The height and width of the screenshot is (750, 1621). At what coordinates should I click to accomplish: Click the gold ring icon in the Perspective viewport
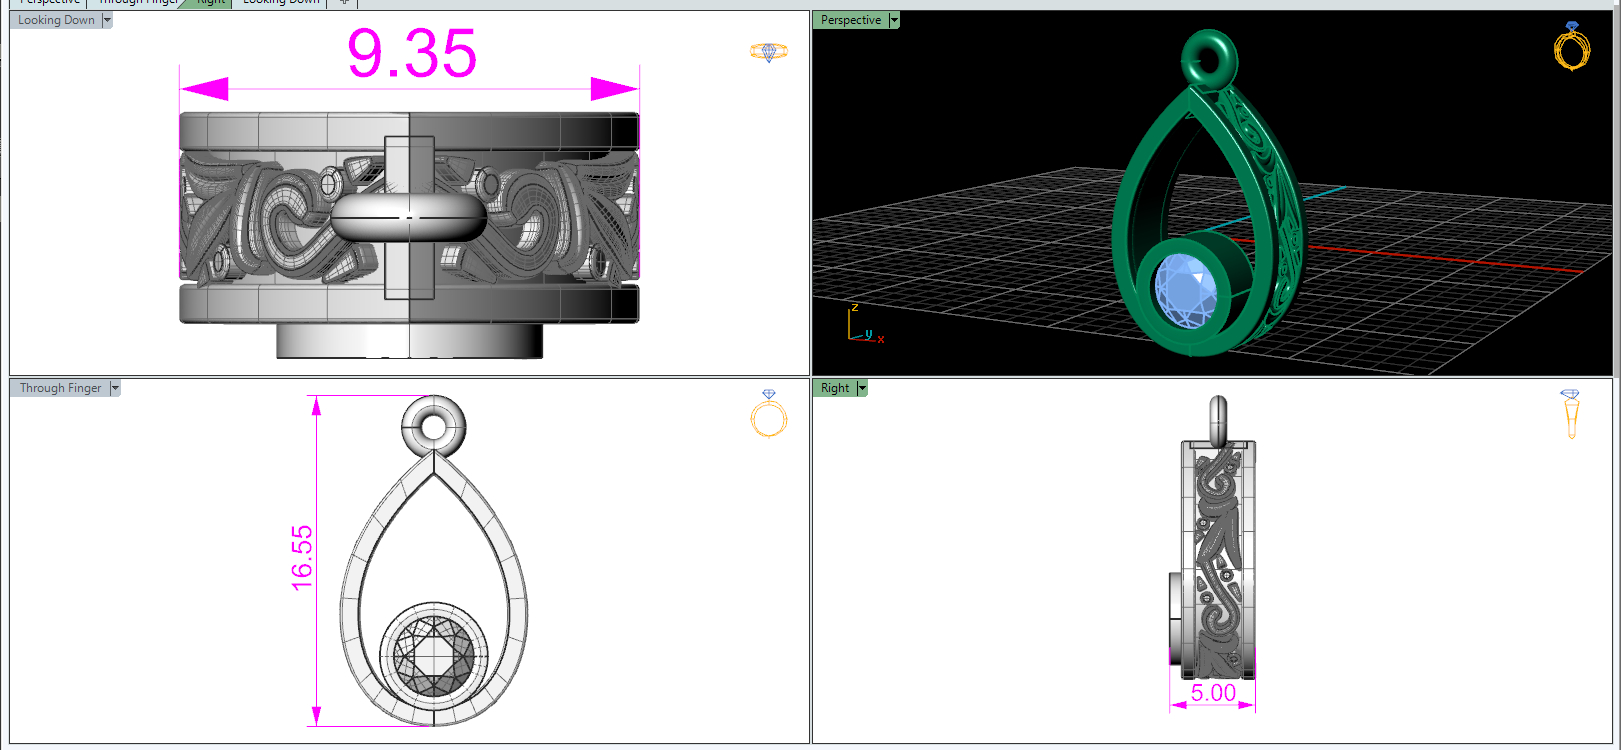point(1572,46)
